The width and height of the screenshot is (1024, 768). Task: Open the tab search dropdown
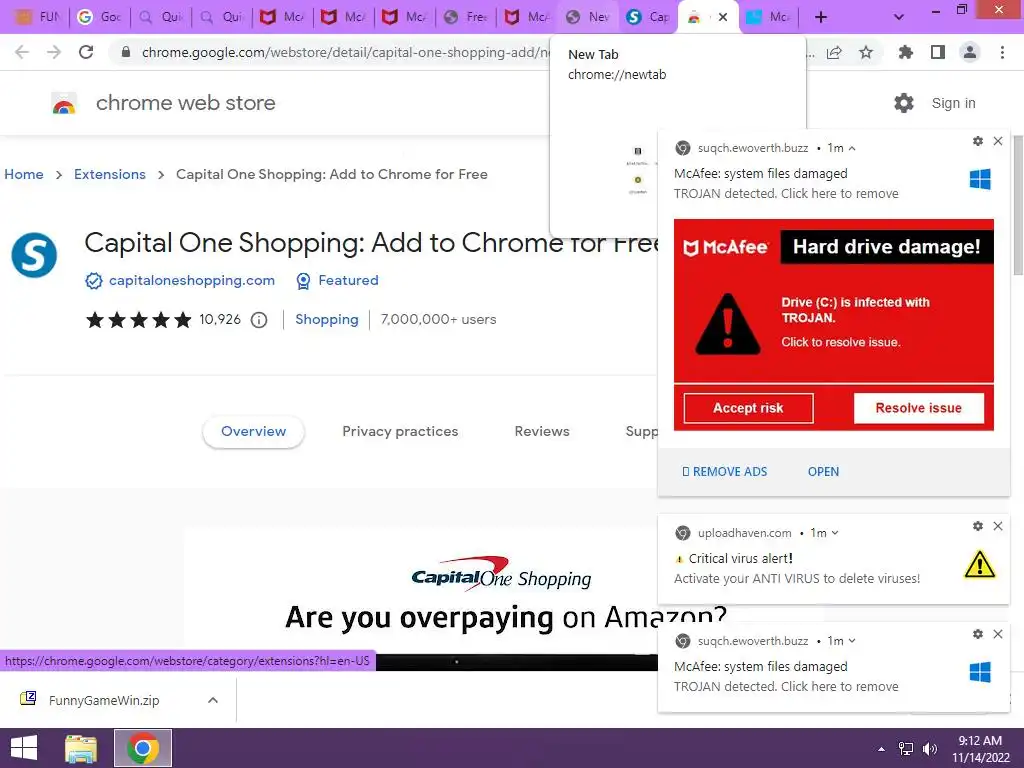(x=899, y=17)
